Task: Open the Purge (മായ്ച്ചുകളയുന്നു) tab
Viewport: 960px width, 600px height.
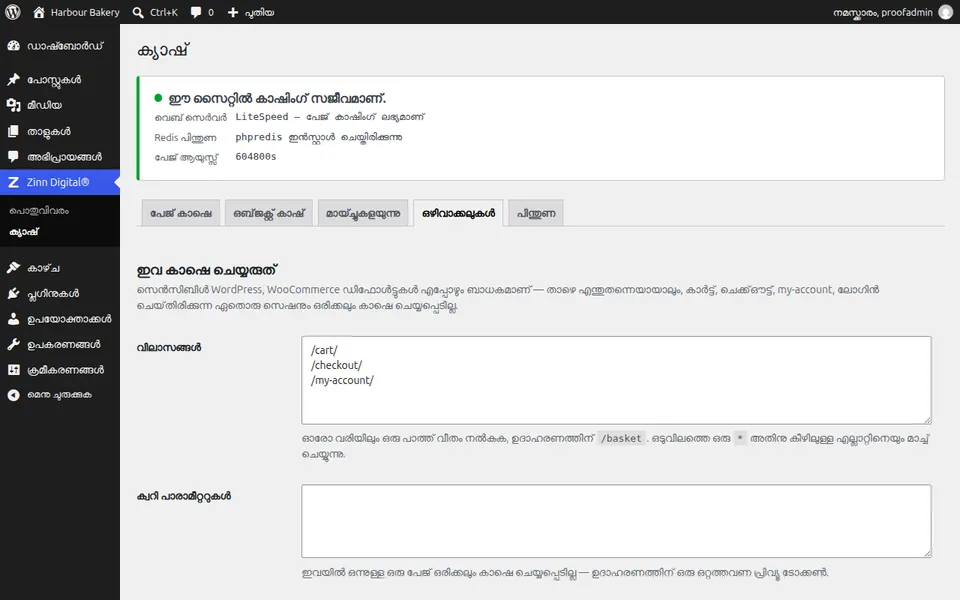Action: 363,213
